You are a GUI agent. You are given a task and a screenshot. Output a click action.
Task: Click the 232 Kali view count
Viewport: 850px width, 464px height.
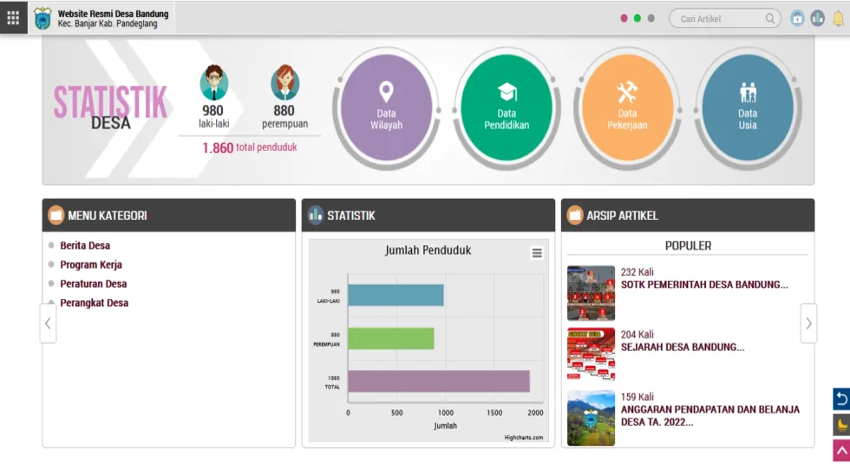(637, 272)
